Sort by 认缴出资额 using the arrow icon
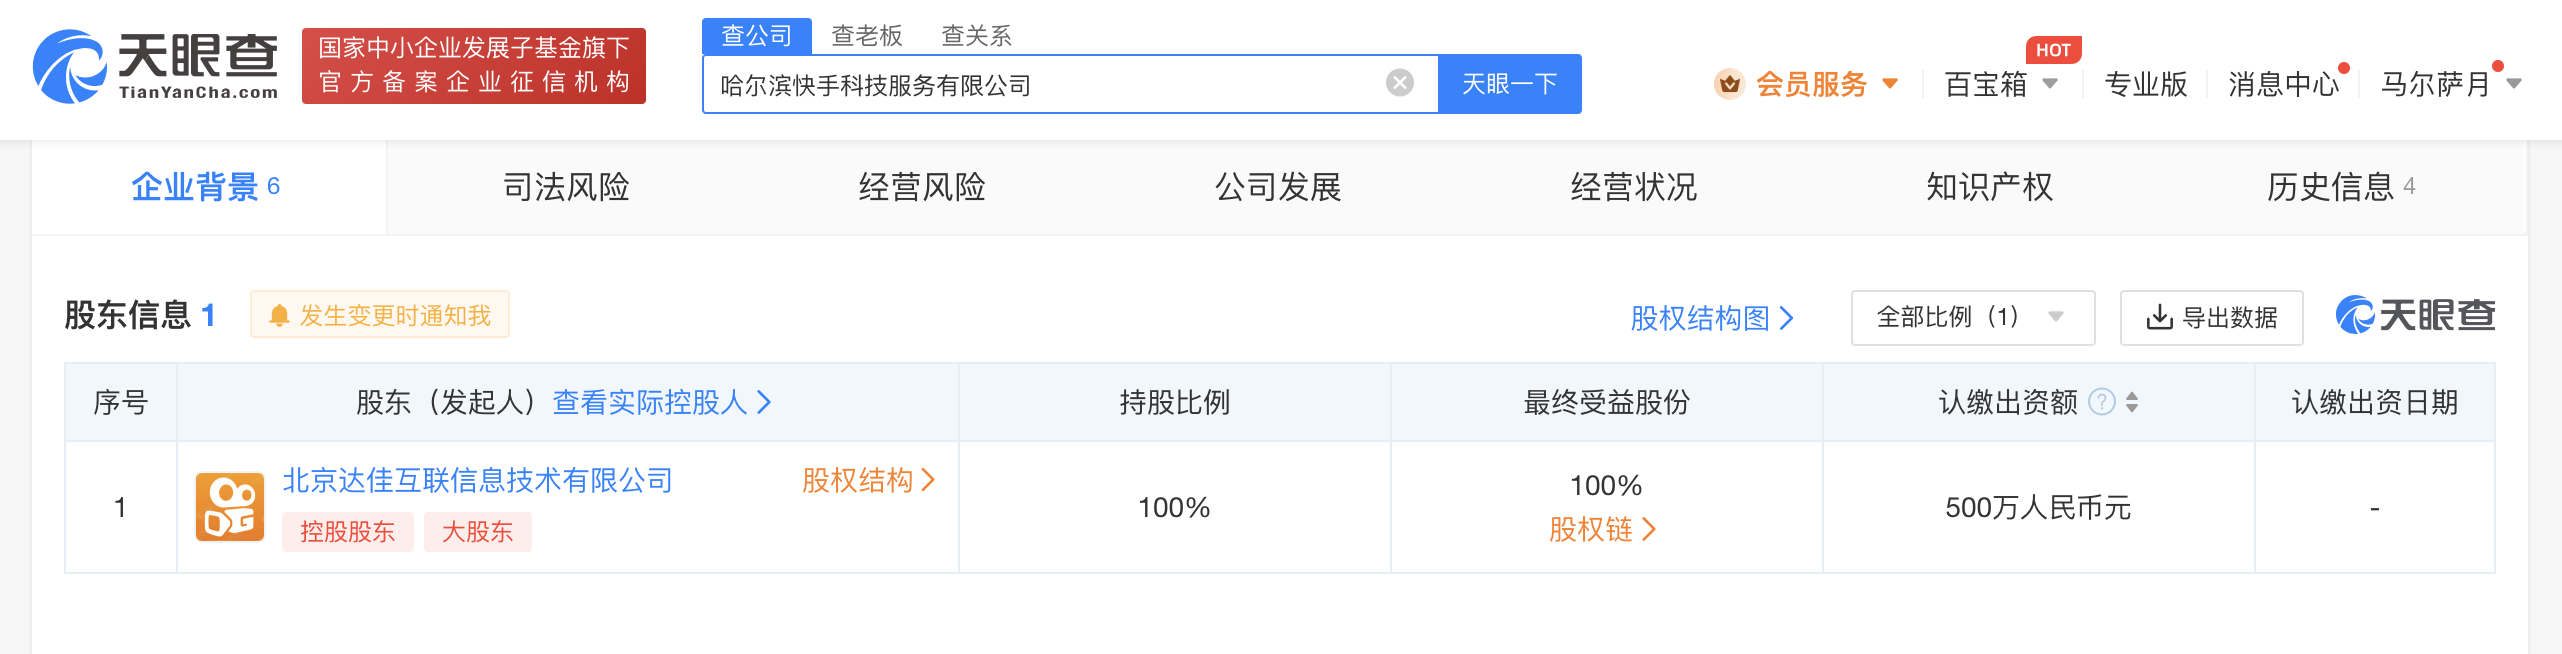 tap(2132, 402)
